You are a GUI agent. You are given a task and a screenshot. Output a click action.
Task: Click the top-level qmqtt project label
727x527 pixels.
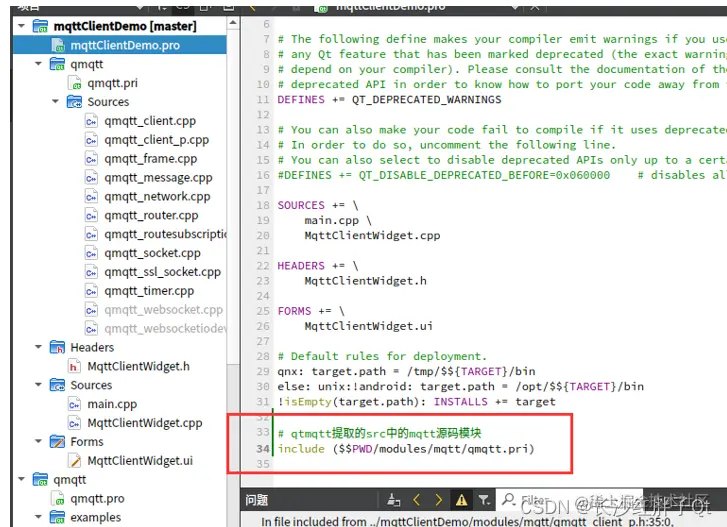click(70, 480)
